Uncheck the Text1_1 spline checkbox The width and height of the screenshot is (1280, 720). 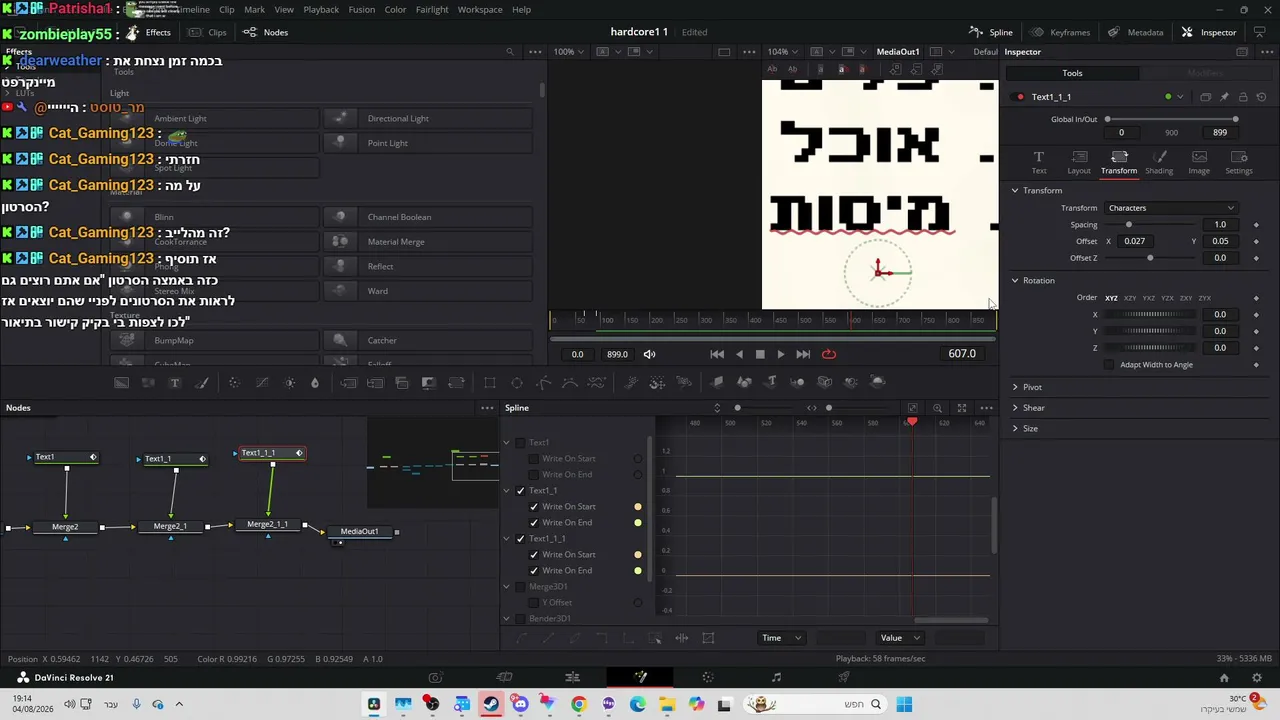tap(520, 491)
